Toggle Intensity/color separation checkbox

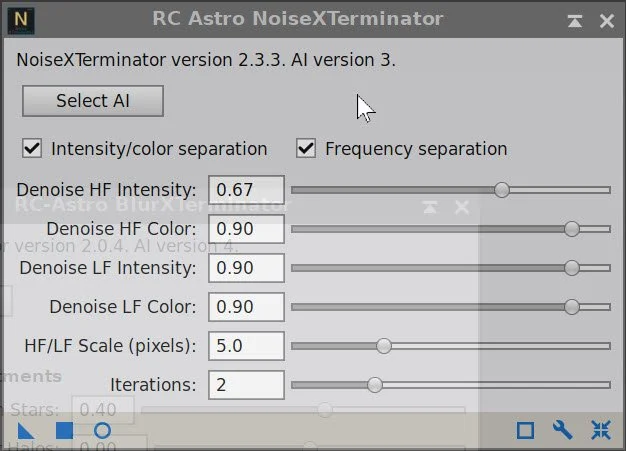(32, 148)
